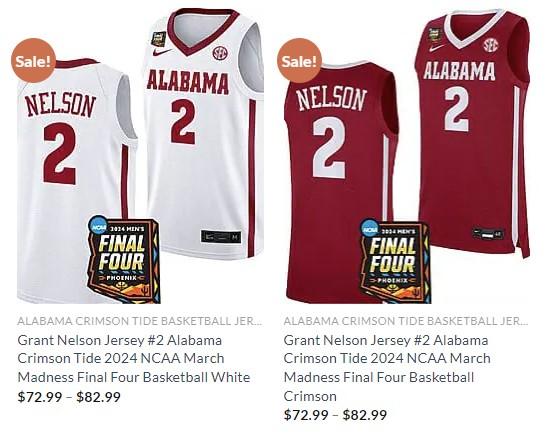This screenshot has width=551, height=447.
Task: Open the white Grant Nelson jersey title link
Action: pos(134,359)
